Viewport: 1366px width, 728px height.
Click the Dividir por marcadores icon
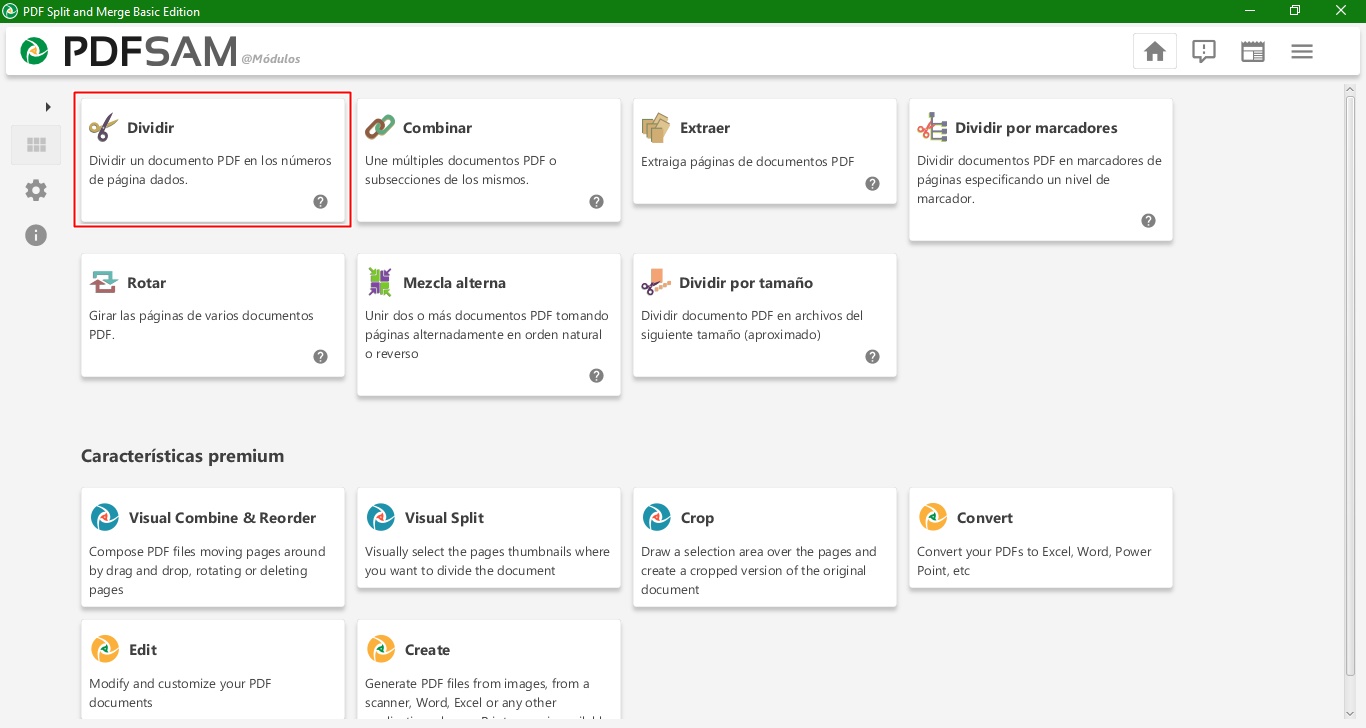point(931,127)
